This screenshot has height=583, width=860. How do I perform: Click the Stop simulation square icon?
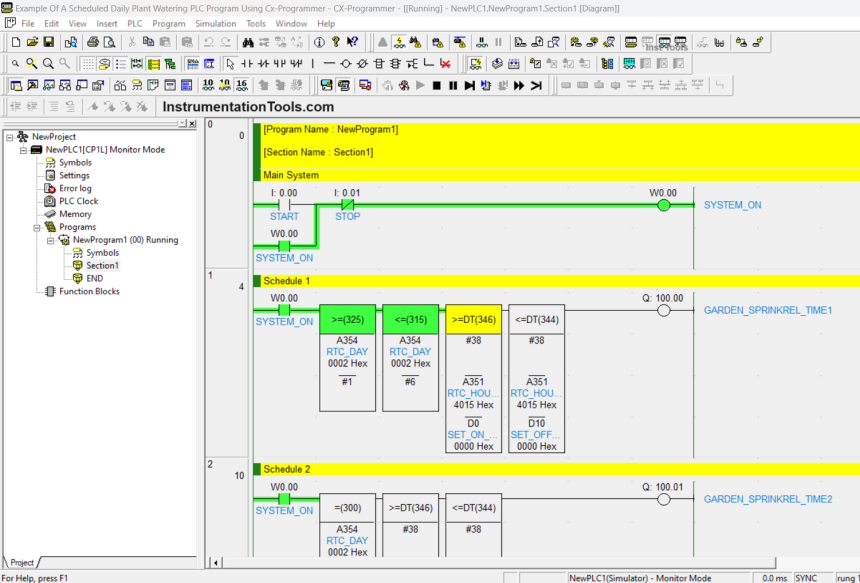[x=437, y=86]
